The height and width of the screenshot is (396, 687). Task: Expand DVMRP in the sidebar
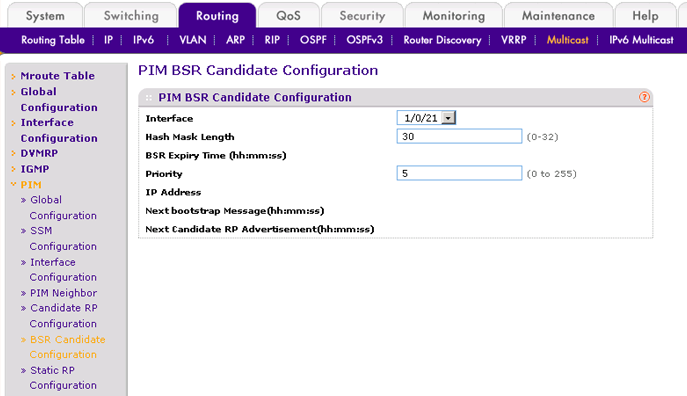[39, 153]
